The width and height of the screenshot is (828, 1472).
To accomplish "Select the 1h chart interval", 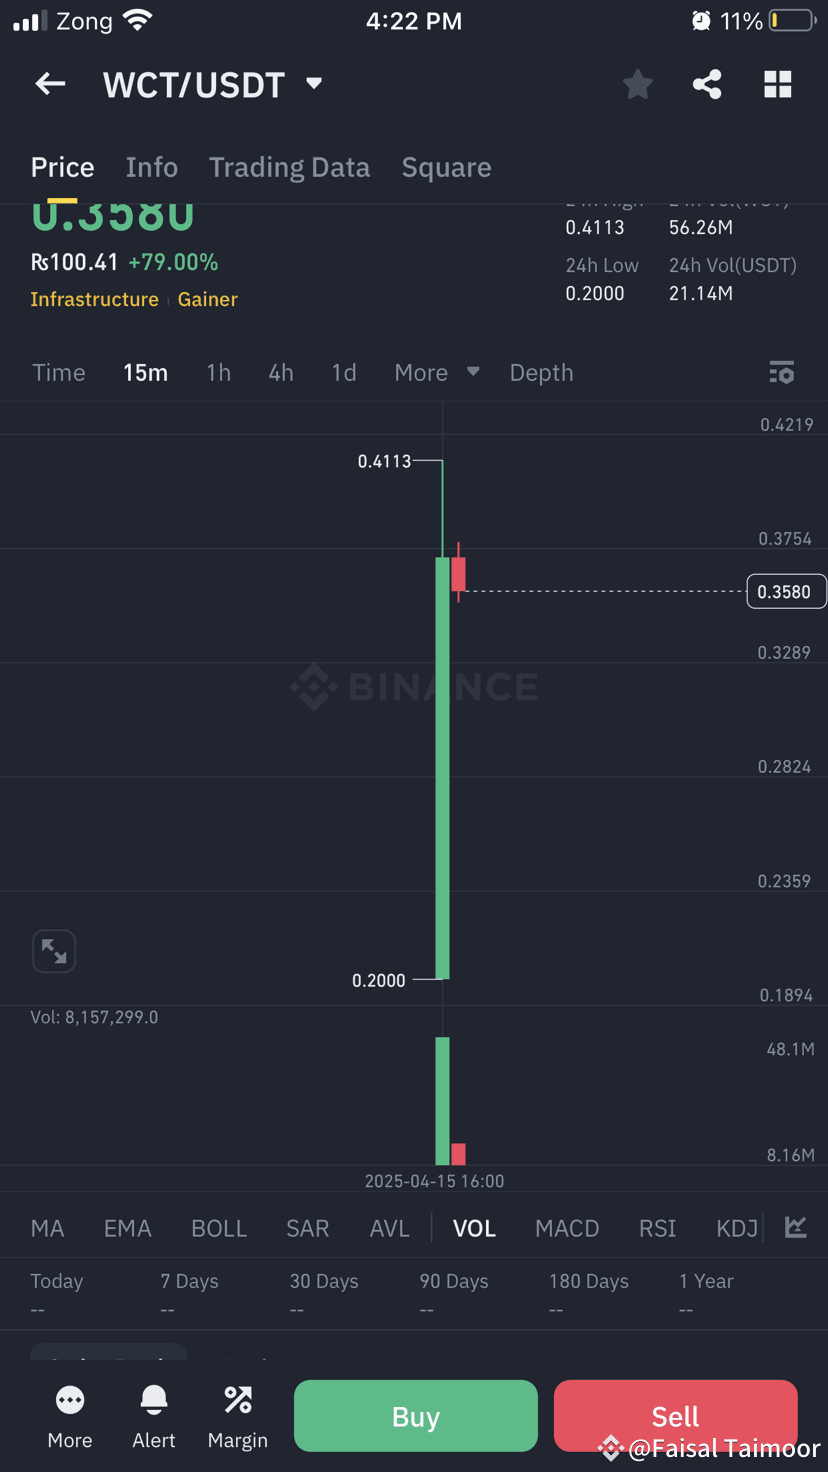I will [219, 373].
